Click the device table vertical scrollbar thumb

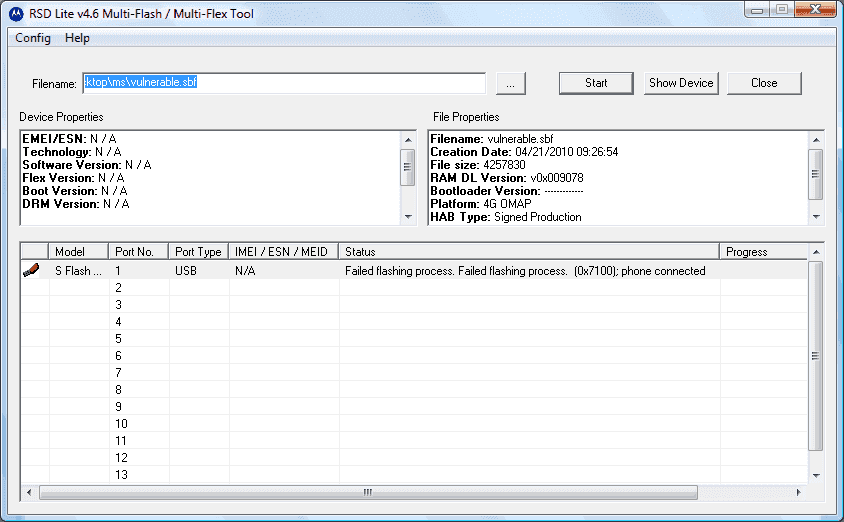tap(816, 356)
